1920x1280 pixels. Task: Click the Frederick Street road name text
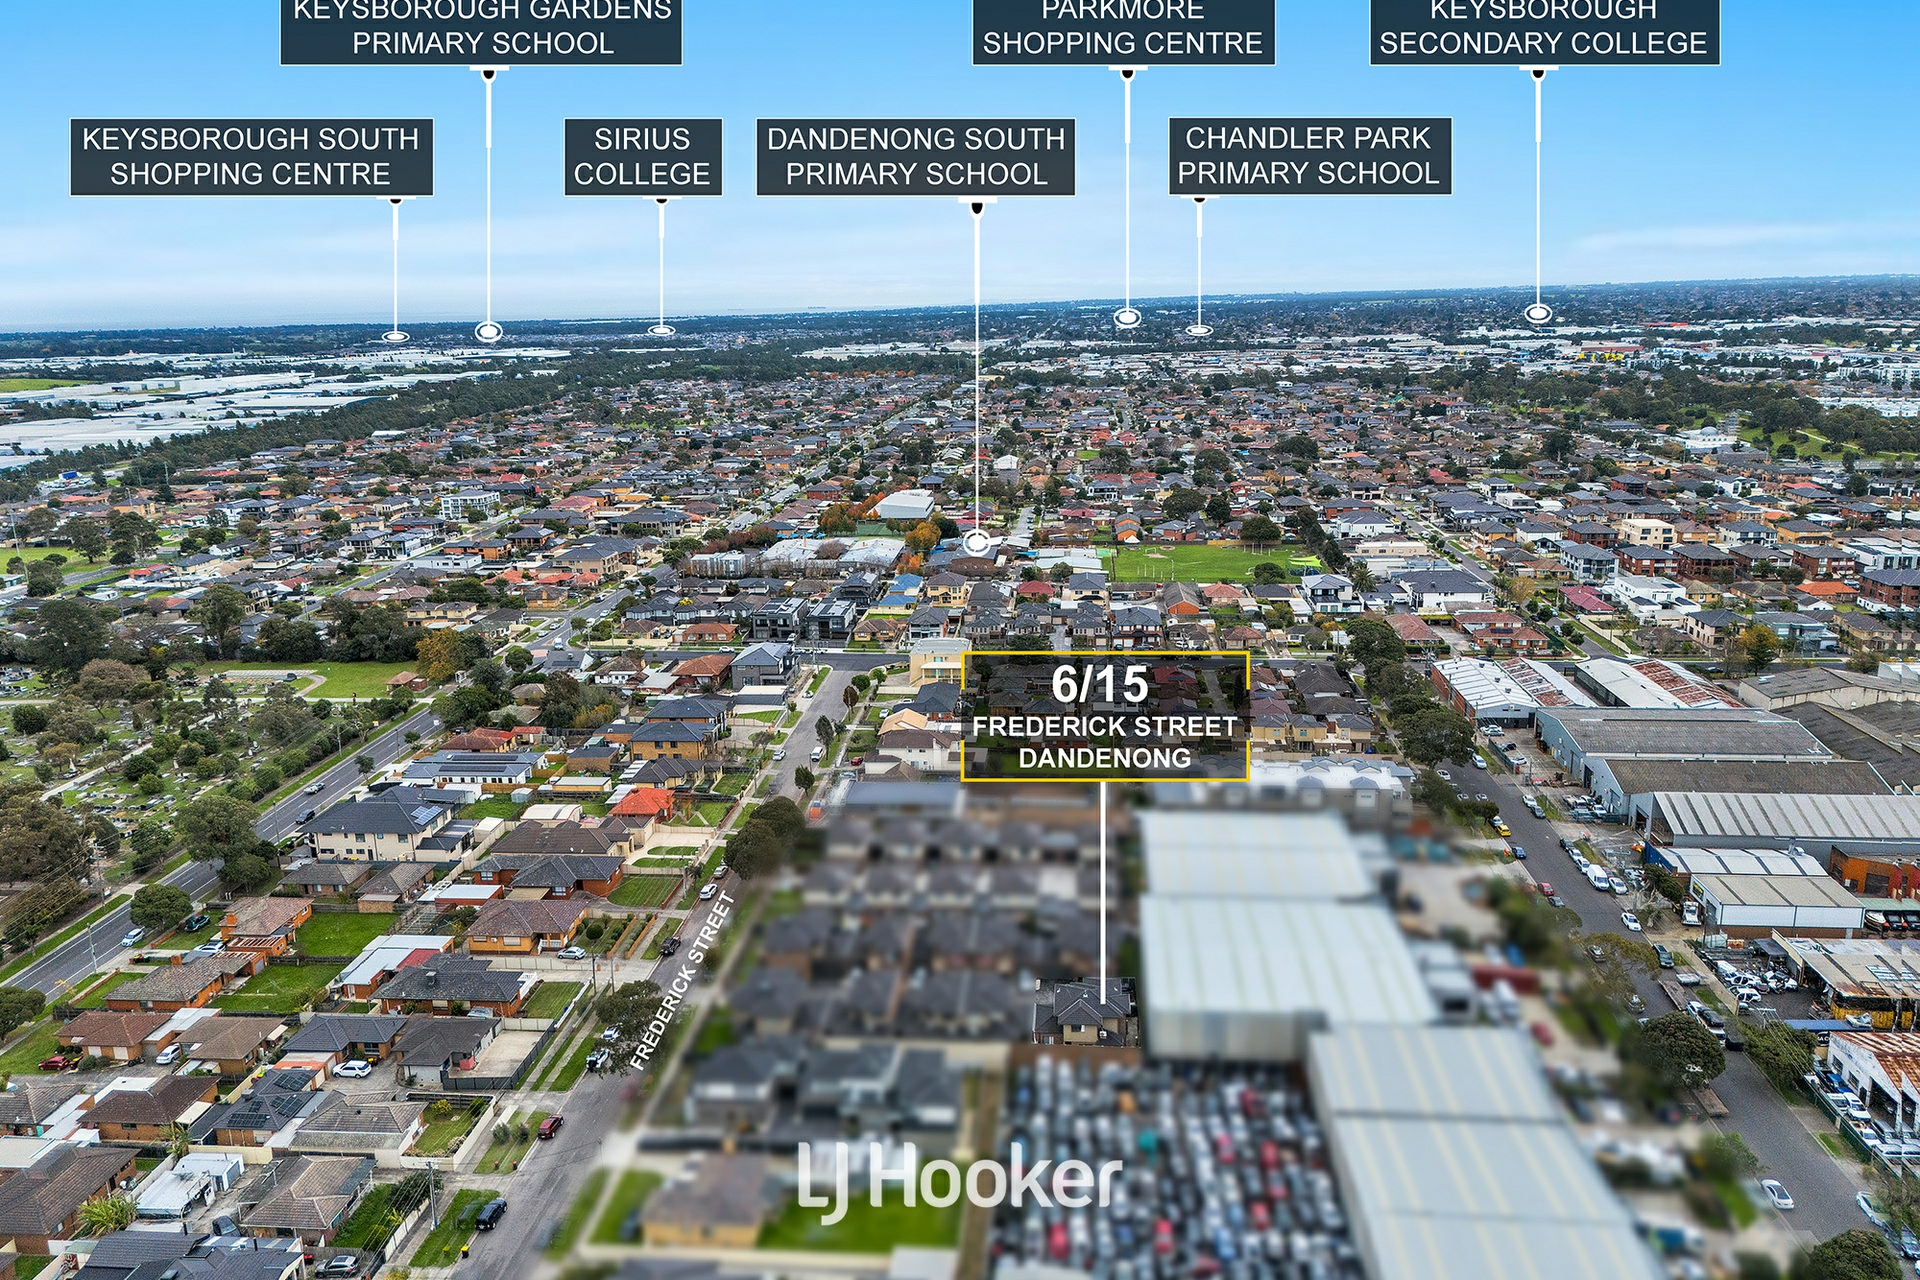(683, 981)
